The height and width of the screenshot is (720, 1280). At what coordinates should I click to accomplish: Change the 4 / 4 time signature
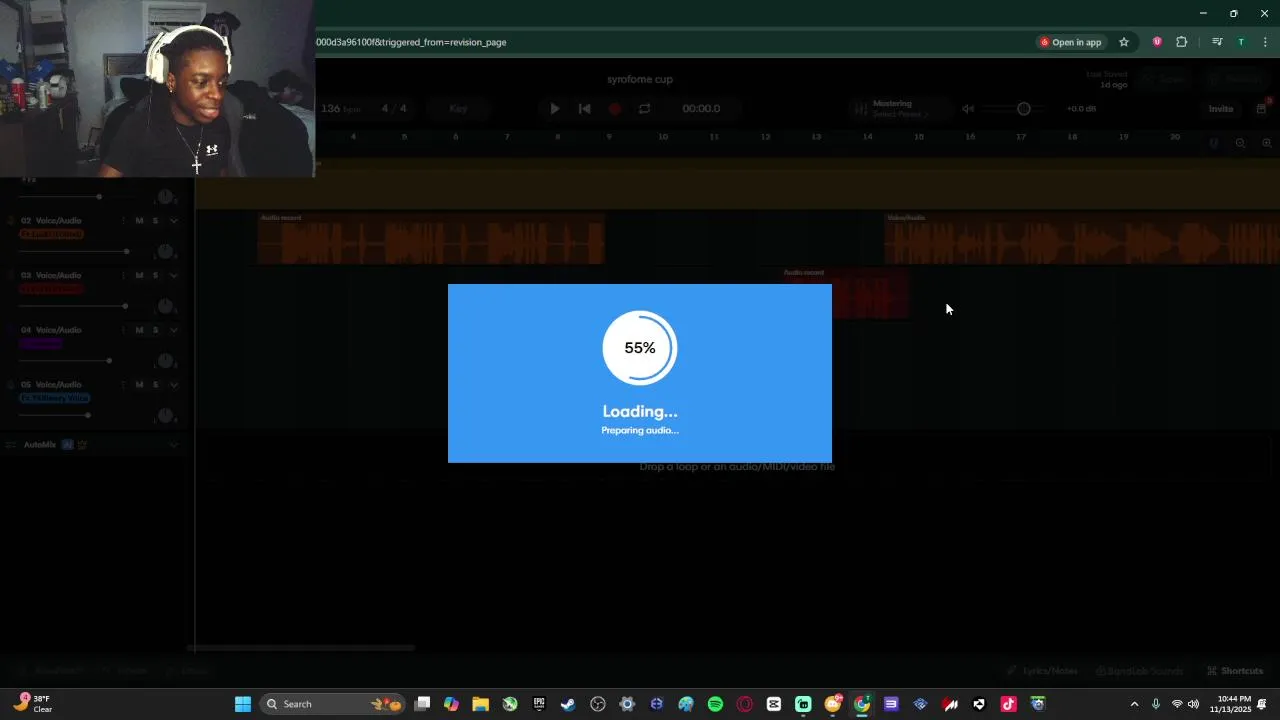click(394, 109)
